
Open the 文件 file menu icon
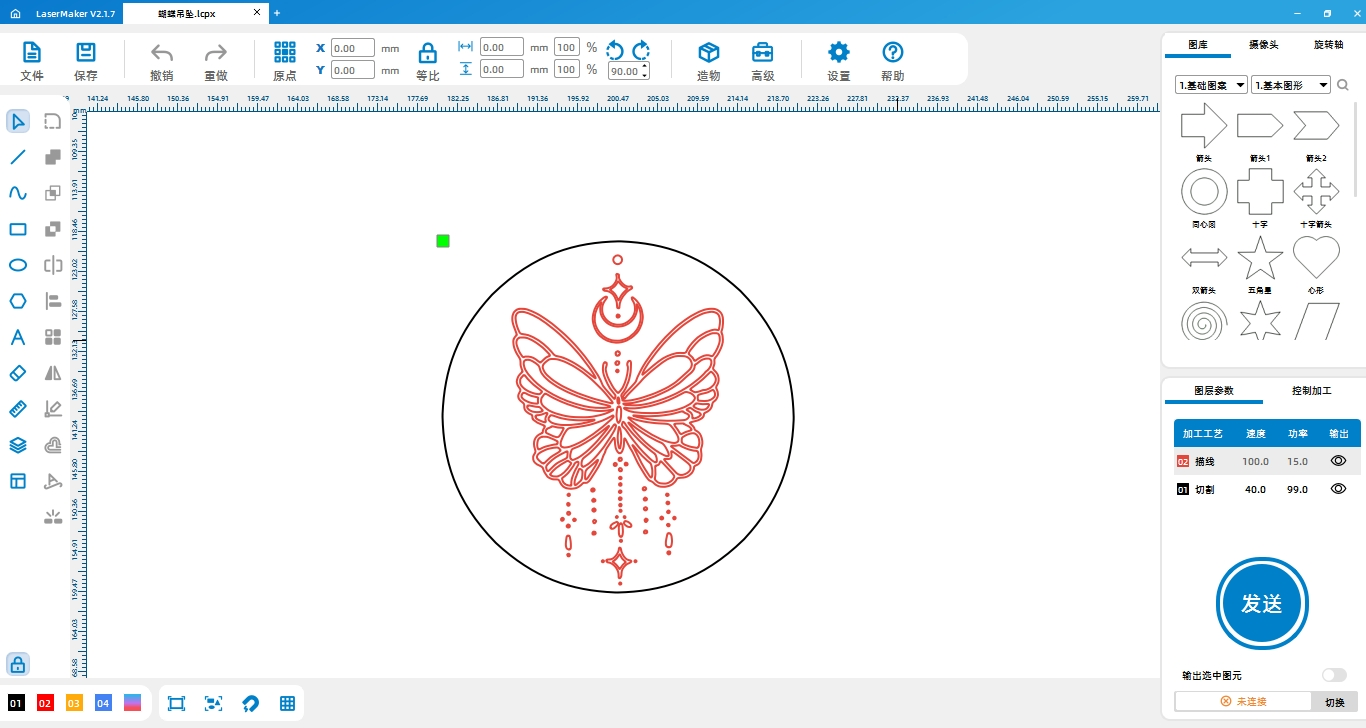pos(32,61)
